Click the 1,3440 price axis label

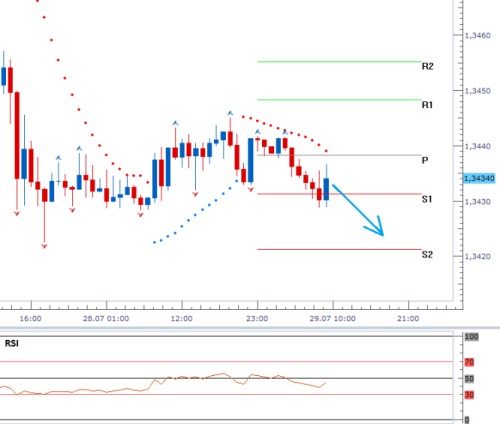(478, 146)
